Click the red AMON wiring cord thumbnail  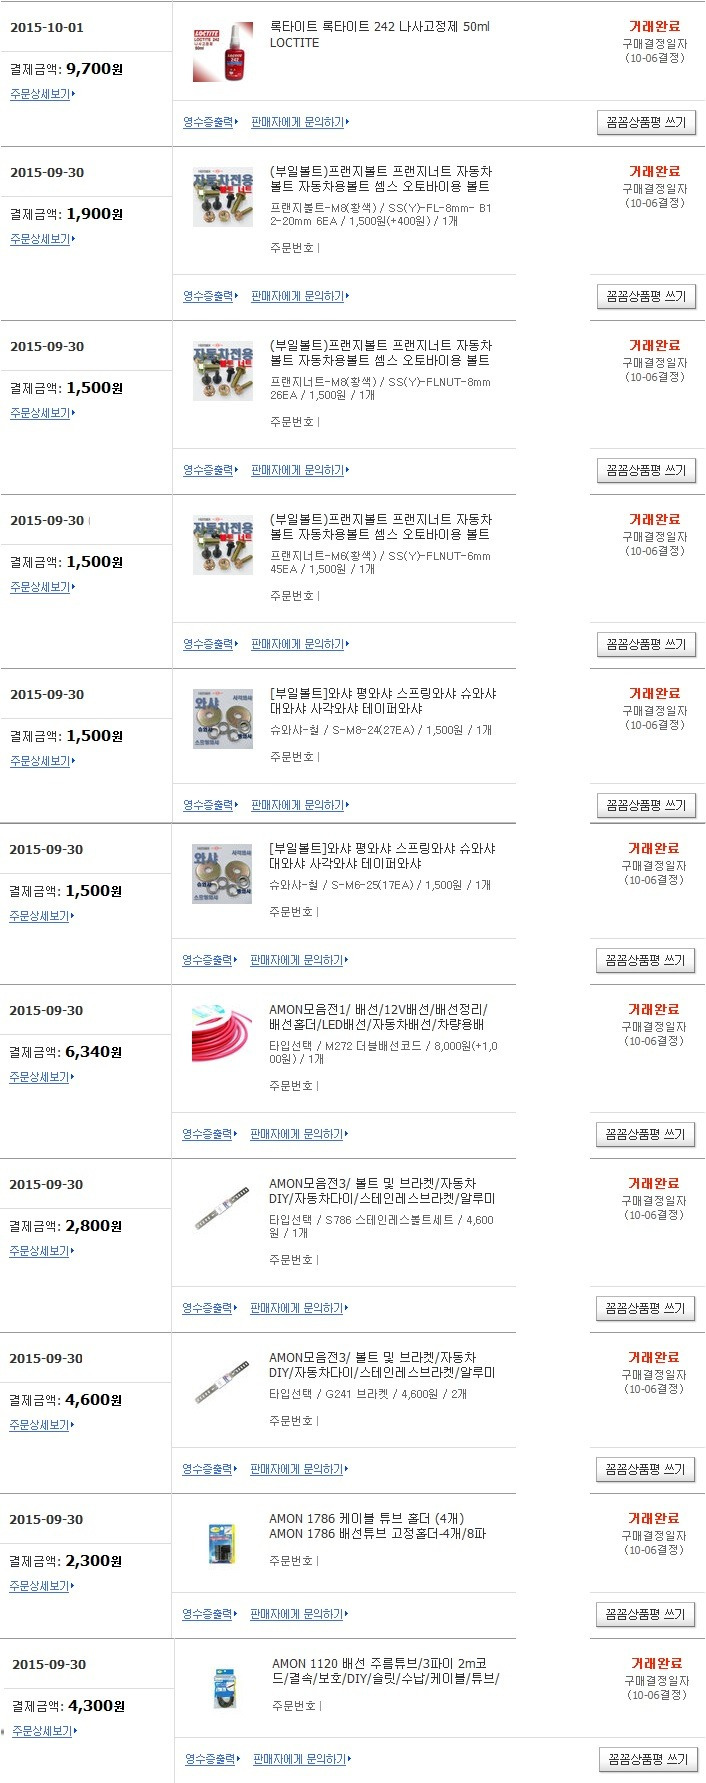pyautogui.click(x=221, y=1036)
